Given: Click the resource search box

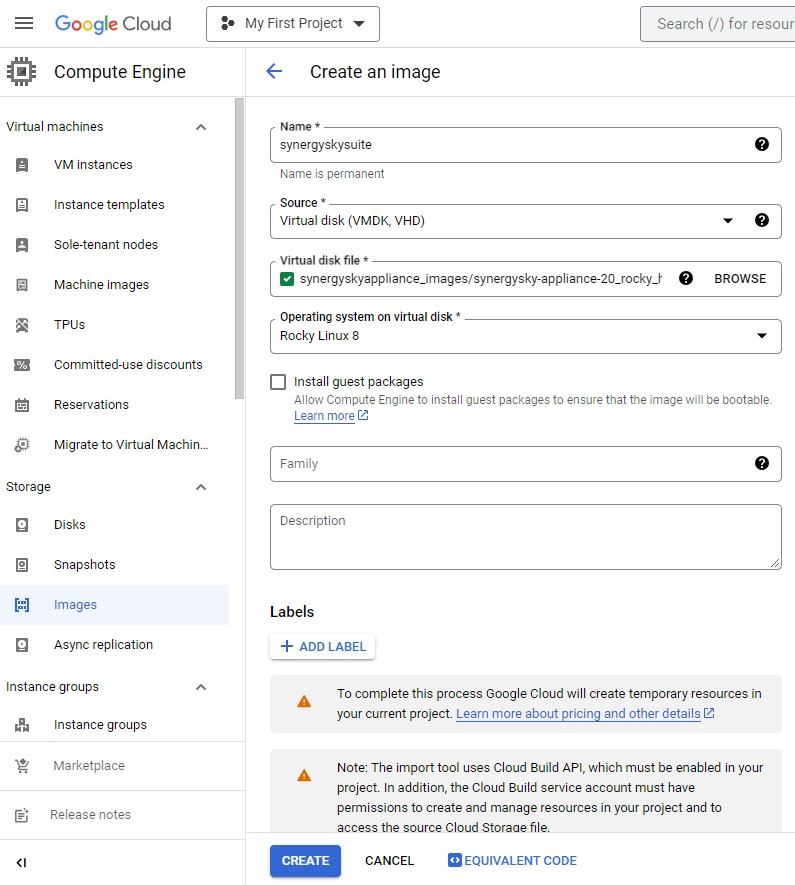Looking at the screenshot, I should [718, 24].
